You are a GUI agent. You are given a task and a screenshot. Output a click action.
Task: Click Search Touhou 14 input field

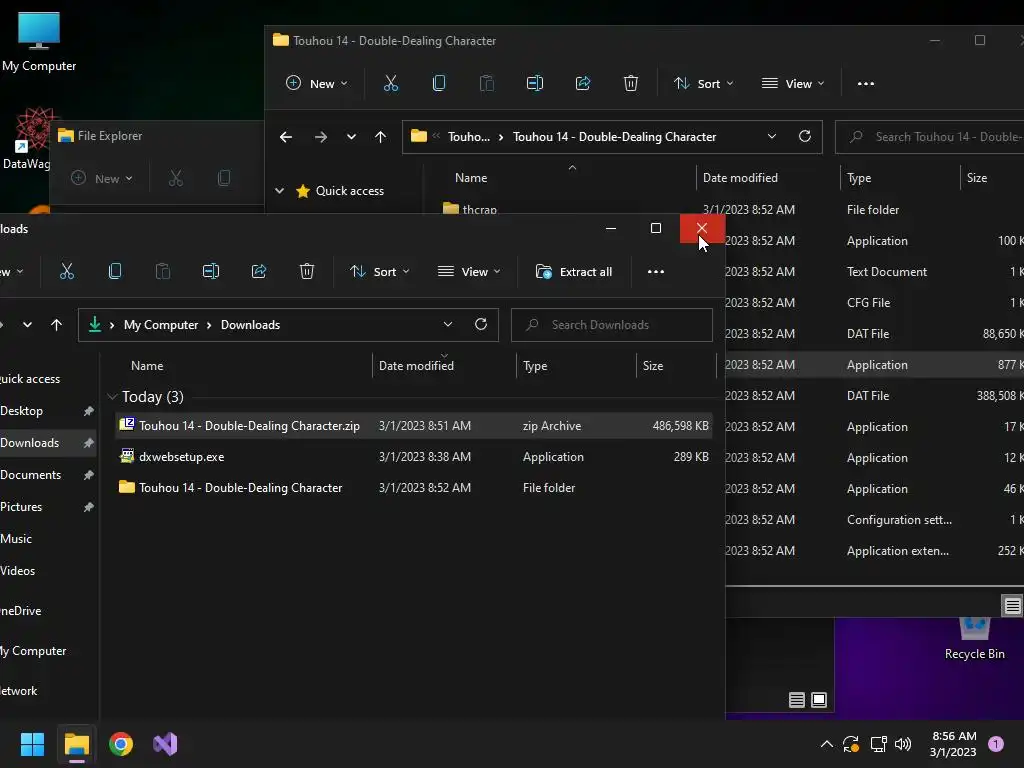point(930,136)
